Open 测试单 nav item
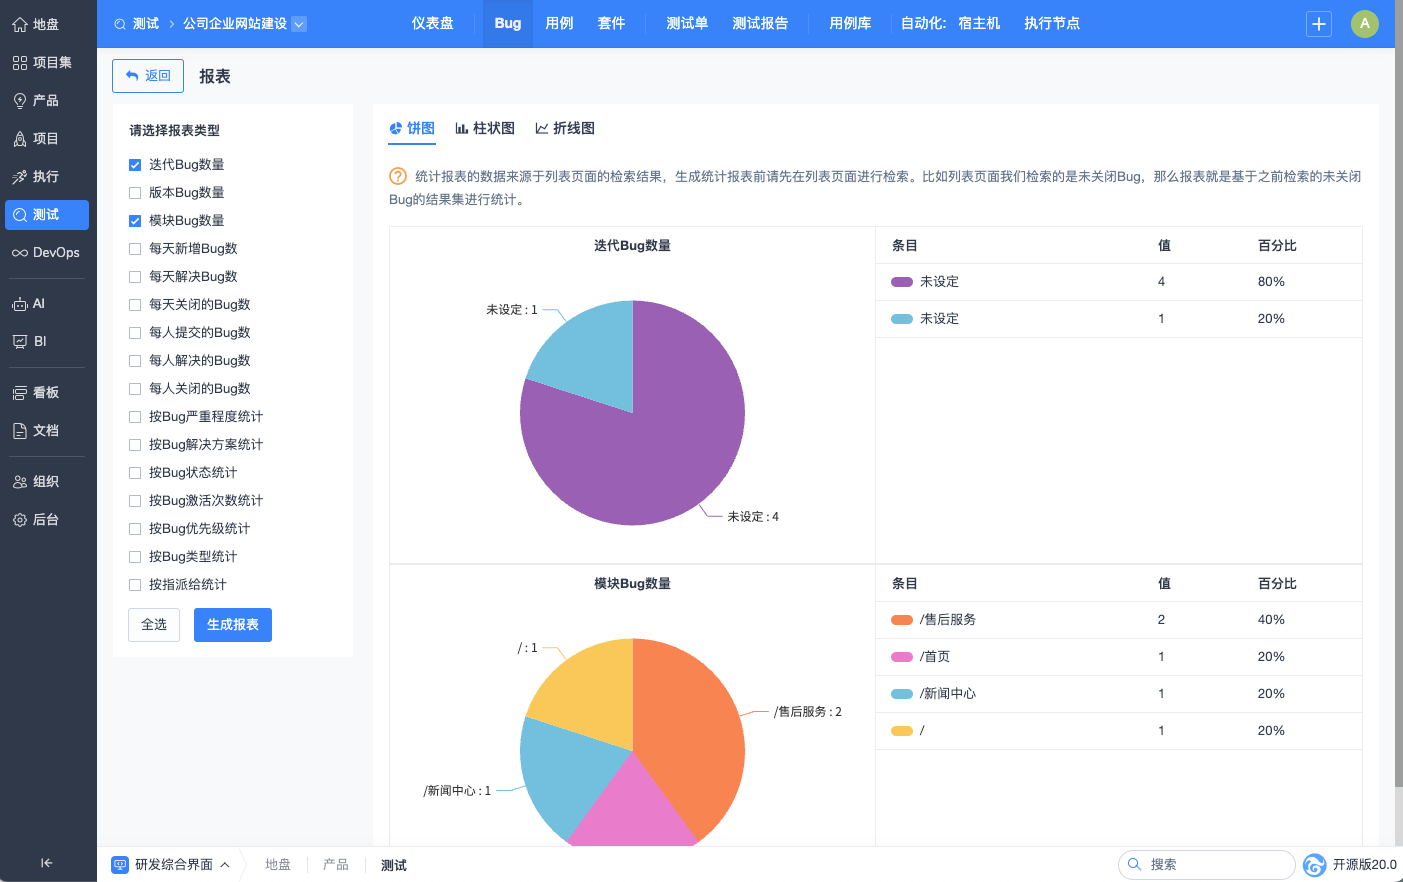The width and height of the screenshot is (1403, 882). pyautogui.click(x=687, y=23)
